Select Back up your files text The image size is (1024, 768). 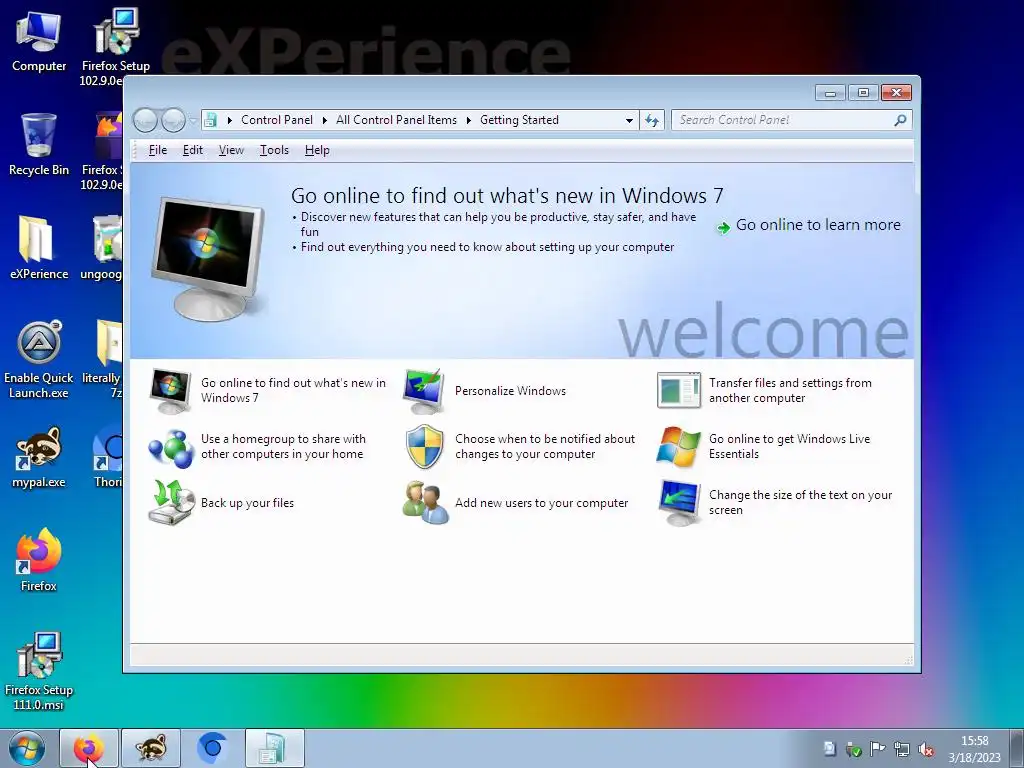point(248,503)
